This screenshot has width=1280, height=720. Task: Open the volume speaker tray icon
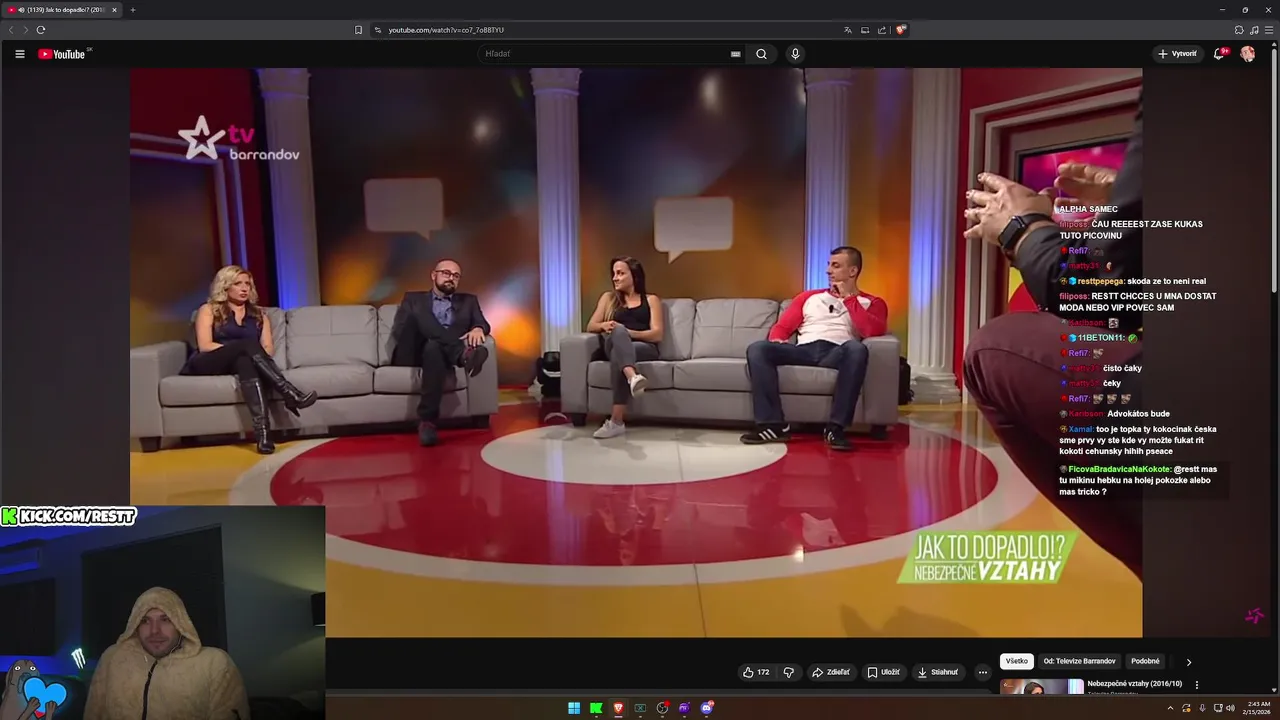[x=1230, y=708]
